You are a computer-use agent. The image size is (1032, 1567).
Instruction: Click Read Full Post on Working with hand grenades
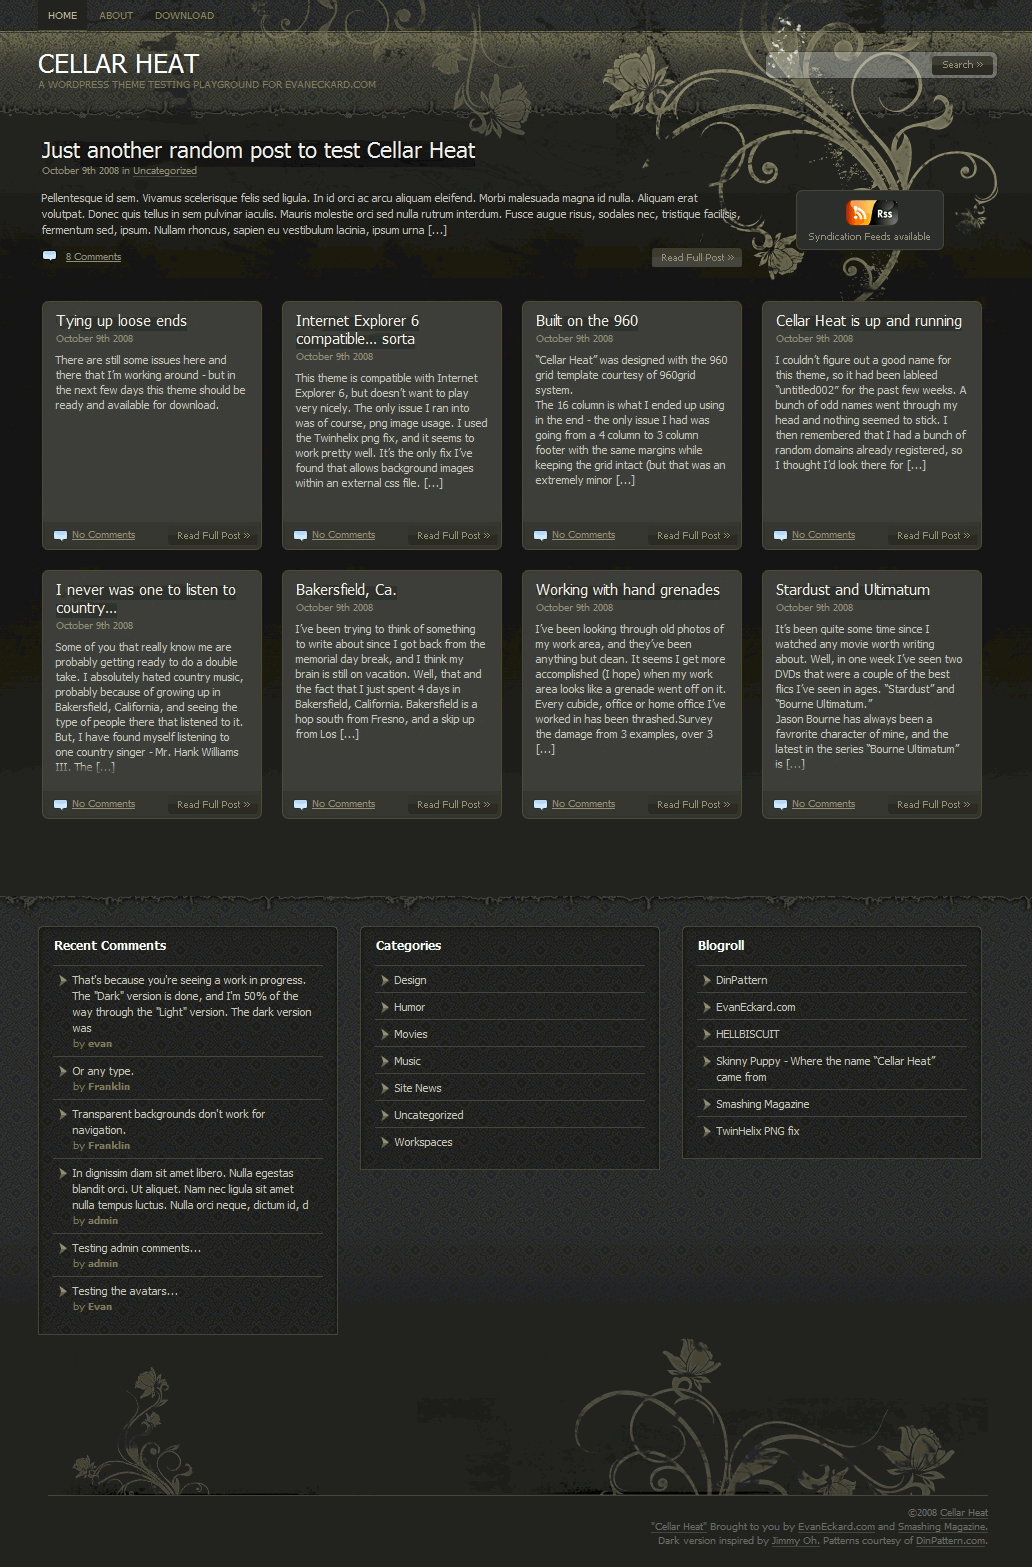[x=693, y=805]
